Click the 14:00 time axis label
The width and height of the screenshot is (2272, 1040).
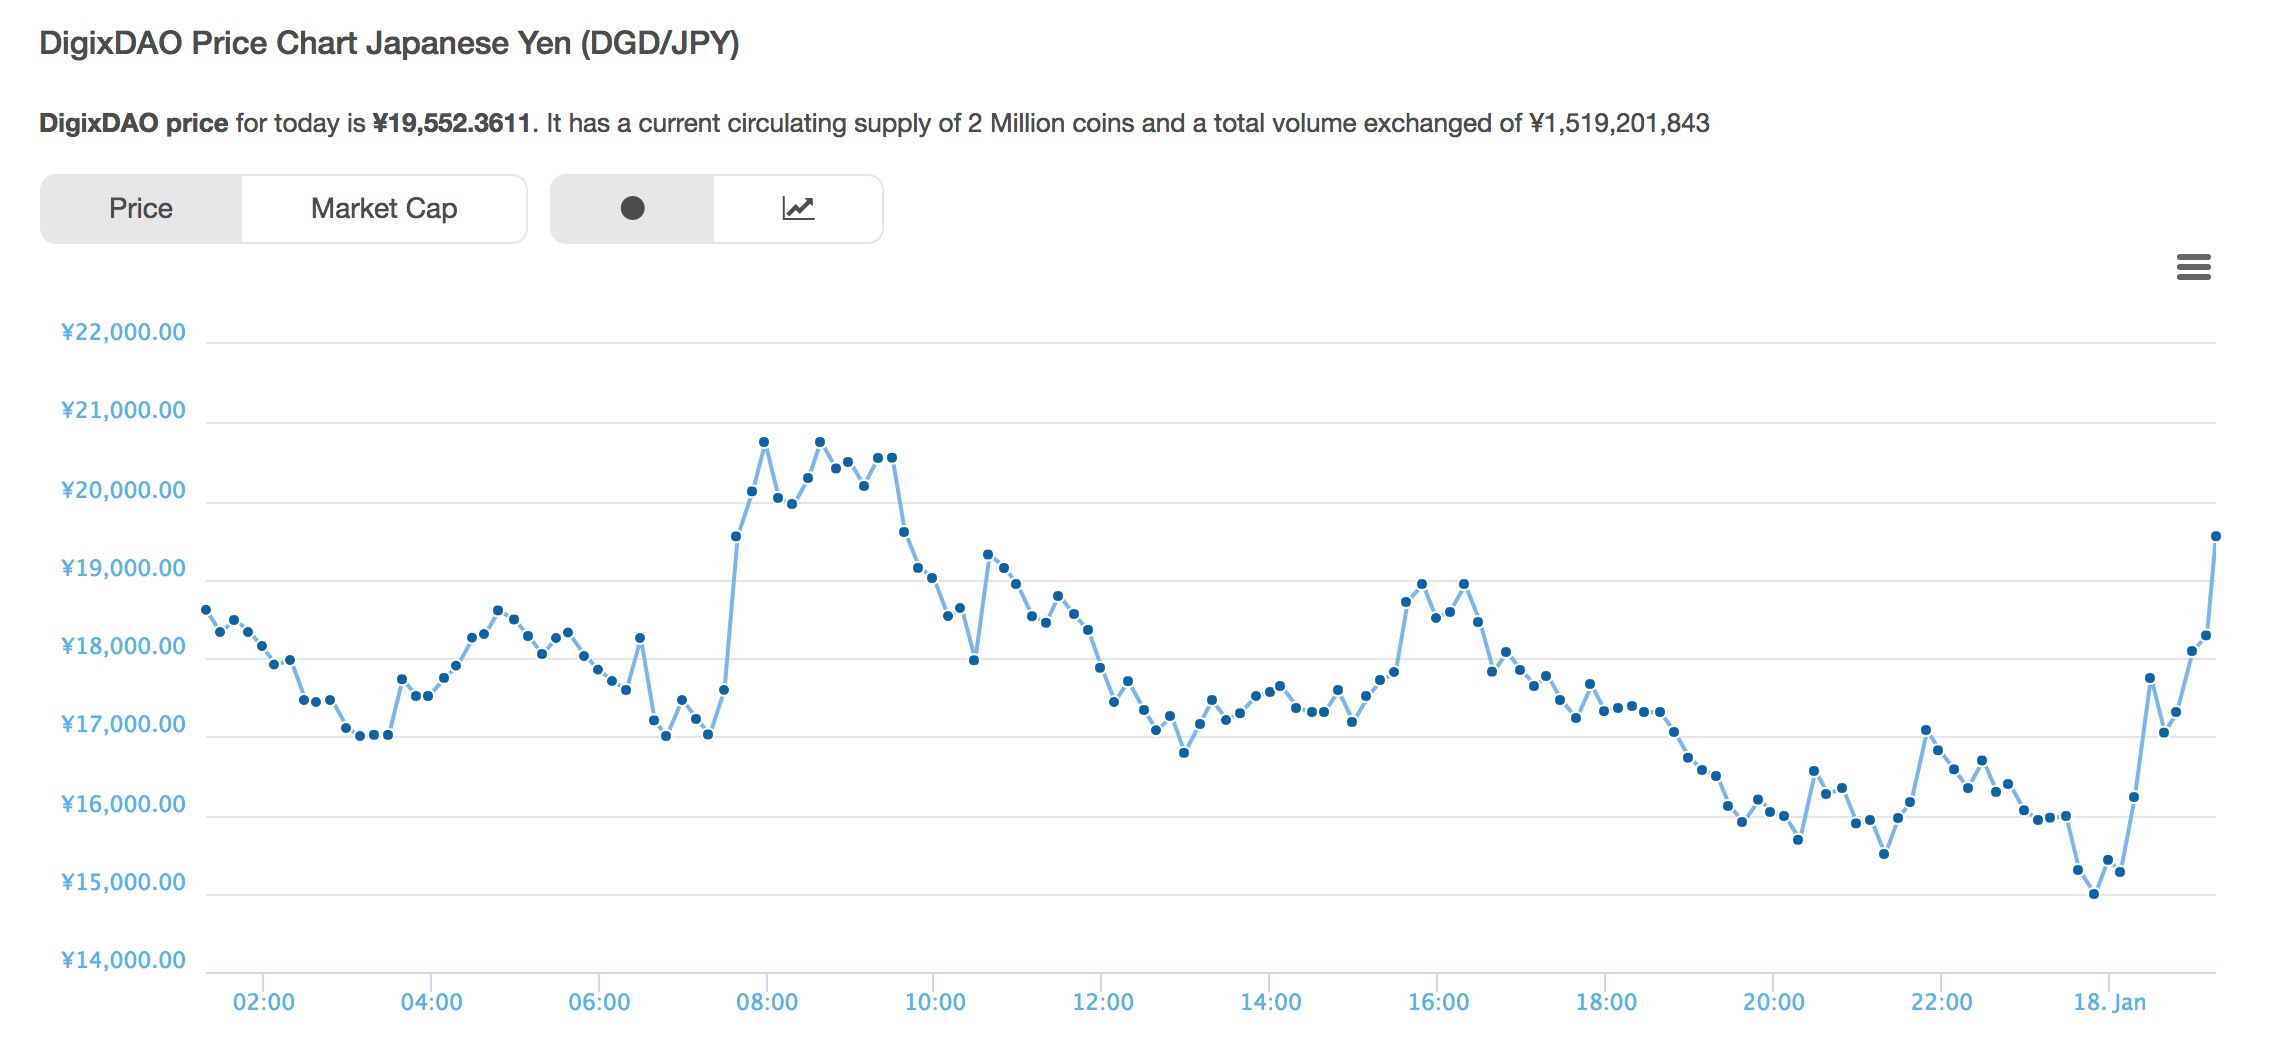1271,1002
